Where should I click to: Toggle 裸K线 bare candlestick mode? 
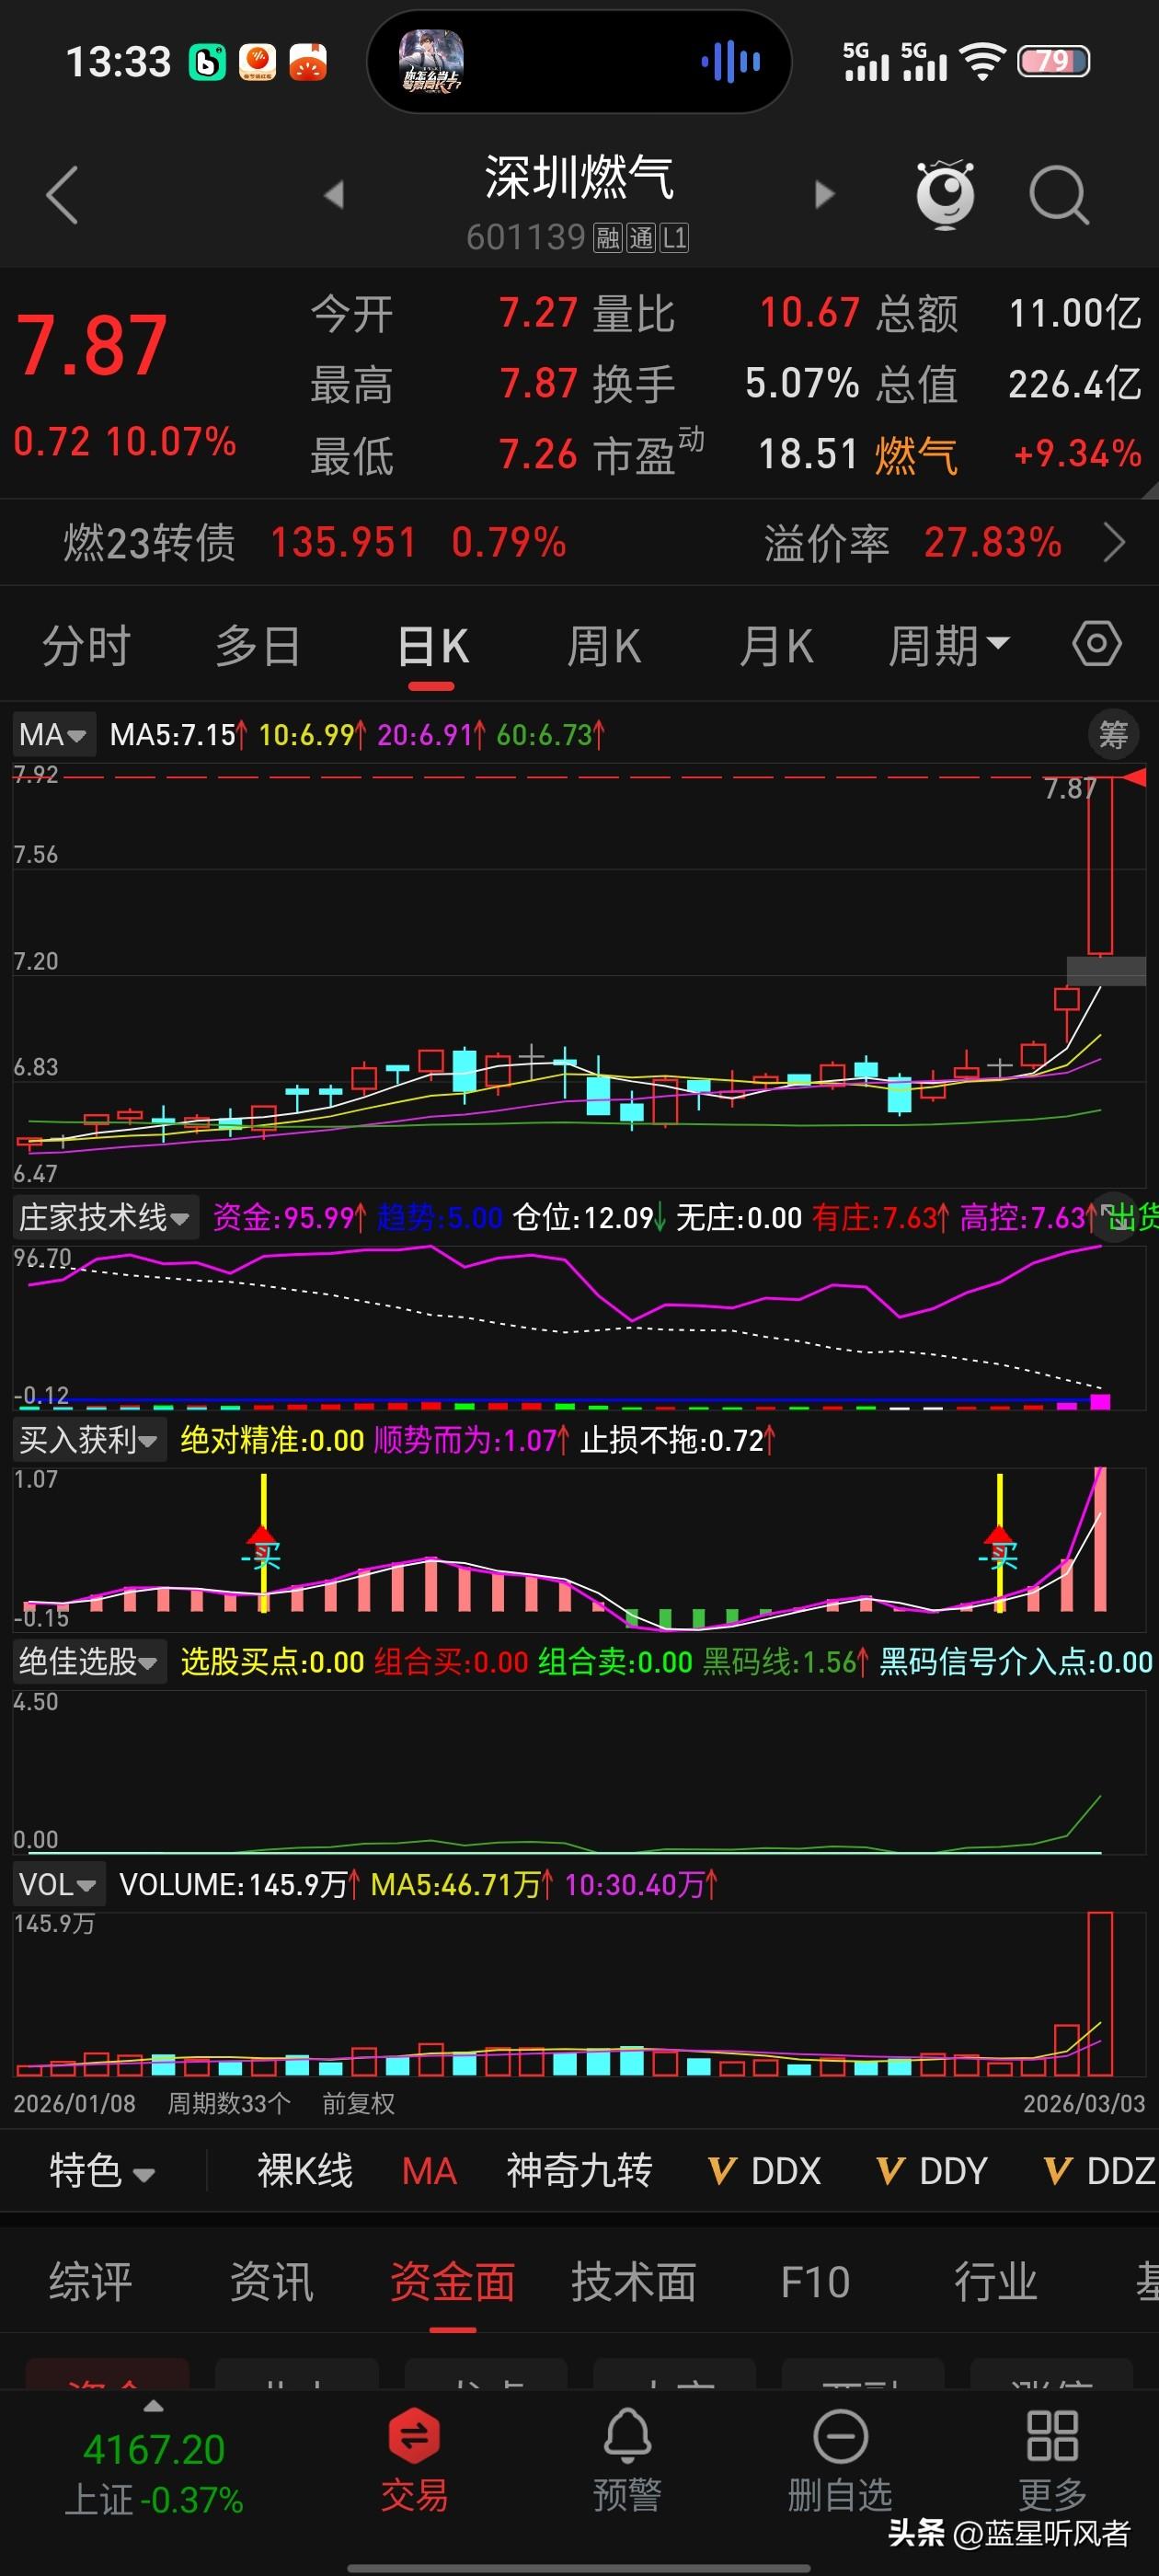click(x=305, y=2171)
